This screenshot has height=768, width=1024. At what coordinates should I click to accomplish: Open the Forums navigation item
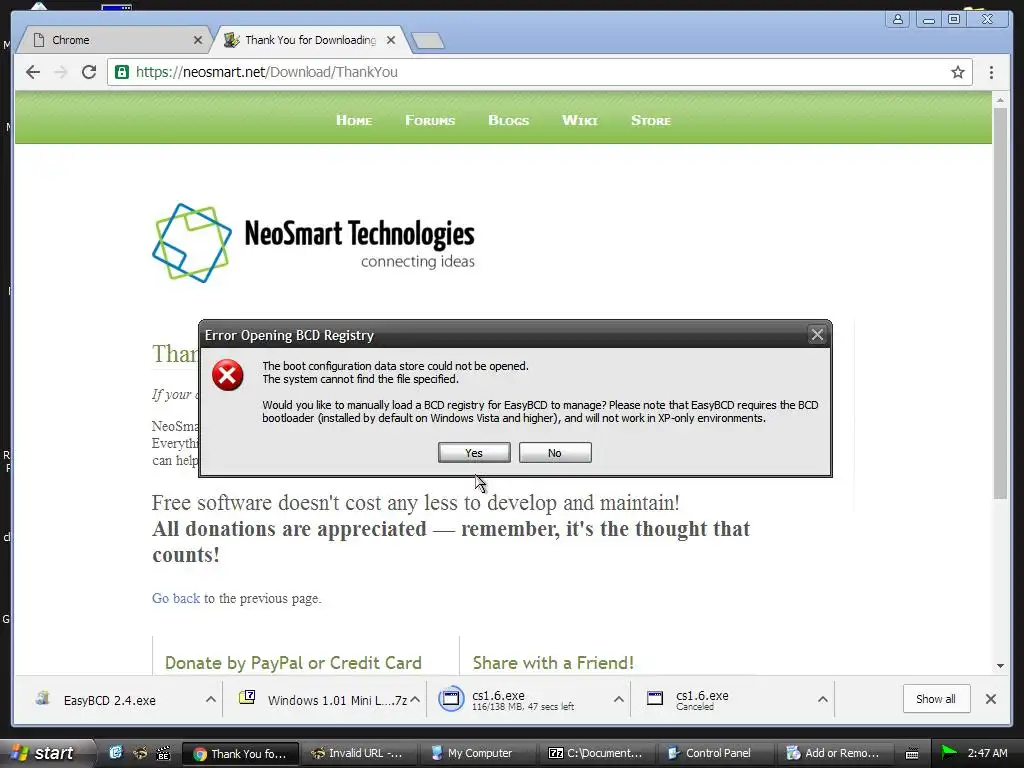430,120
